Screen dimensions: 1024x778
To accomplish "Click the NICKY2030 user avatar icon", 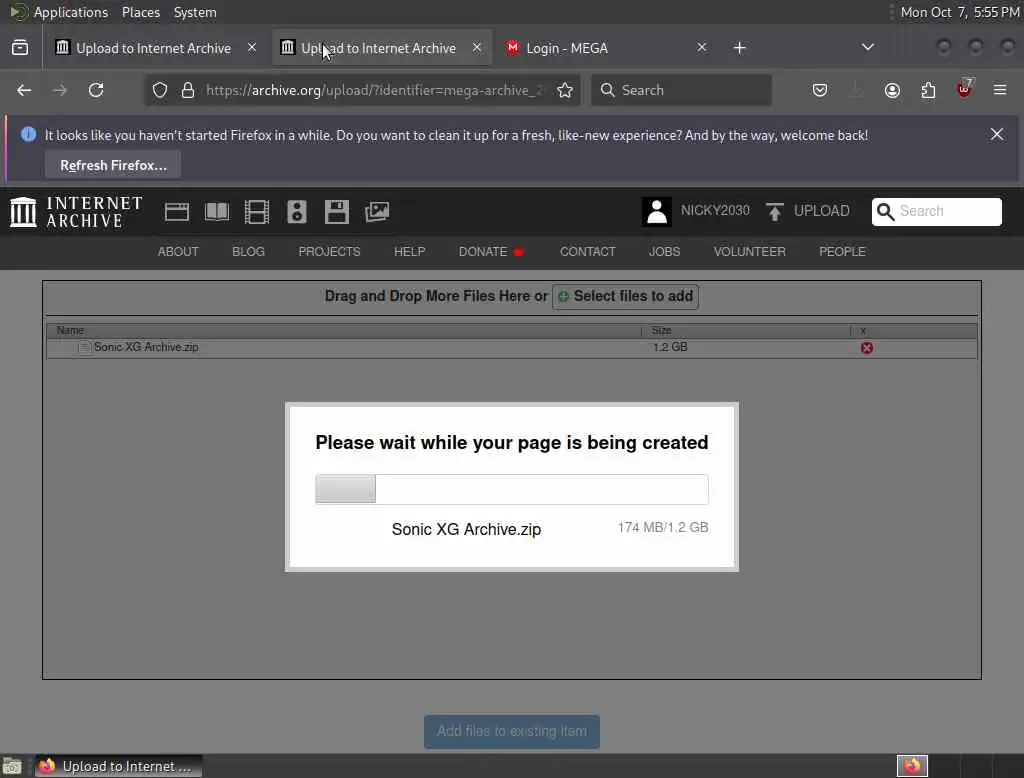I will coord(656,212).
